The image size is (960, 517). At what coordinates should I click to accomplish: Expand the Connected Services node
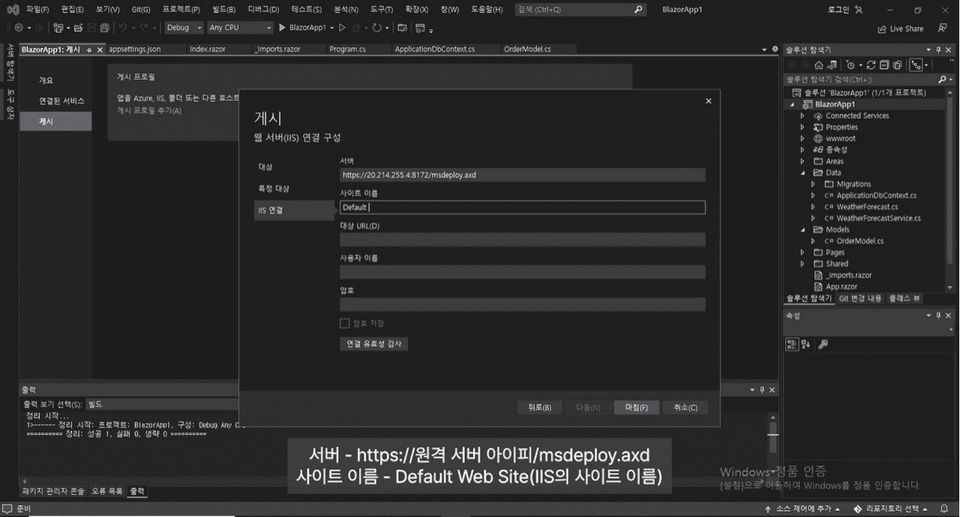click(x=803, y=116)
